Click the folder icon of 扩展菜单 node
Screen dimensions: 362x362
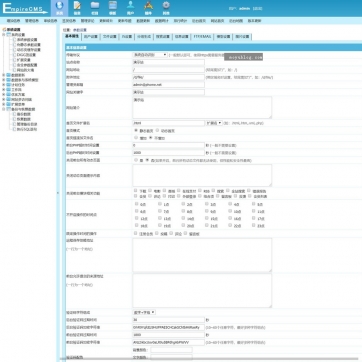tap(9, 104)
